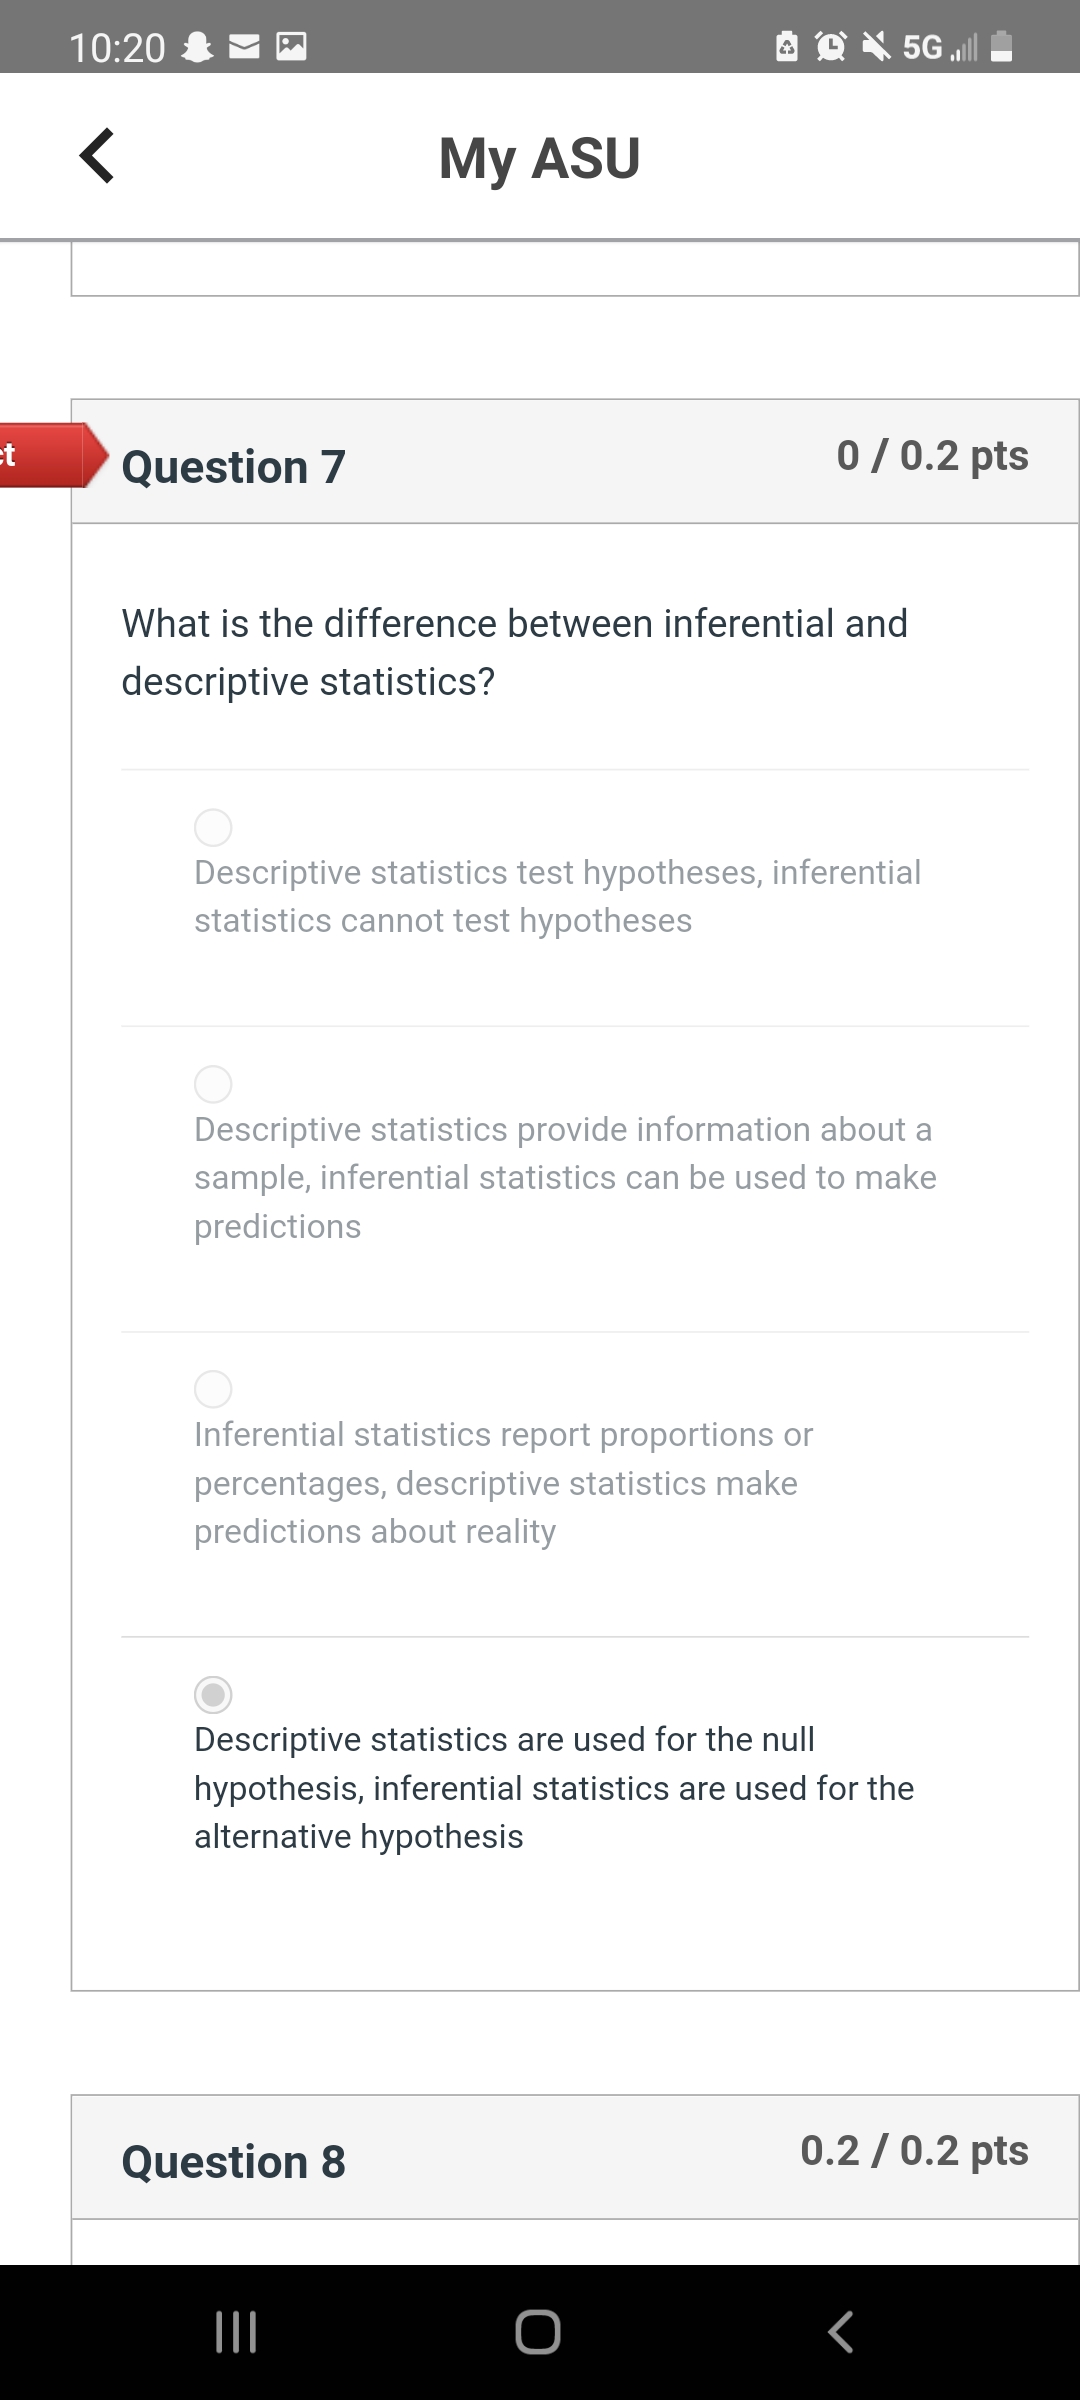Select radio for 'Inferential statistics report proportions'
Viewport: 1080px width, 2400px height.
tap(213, 1389)
